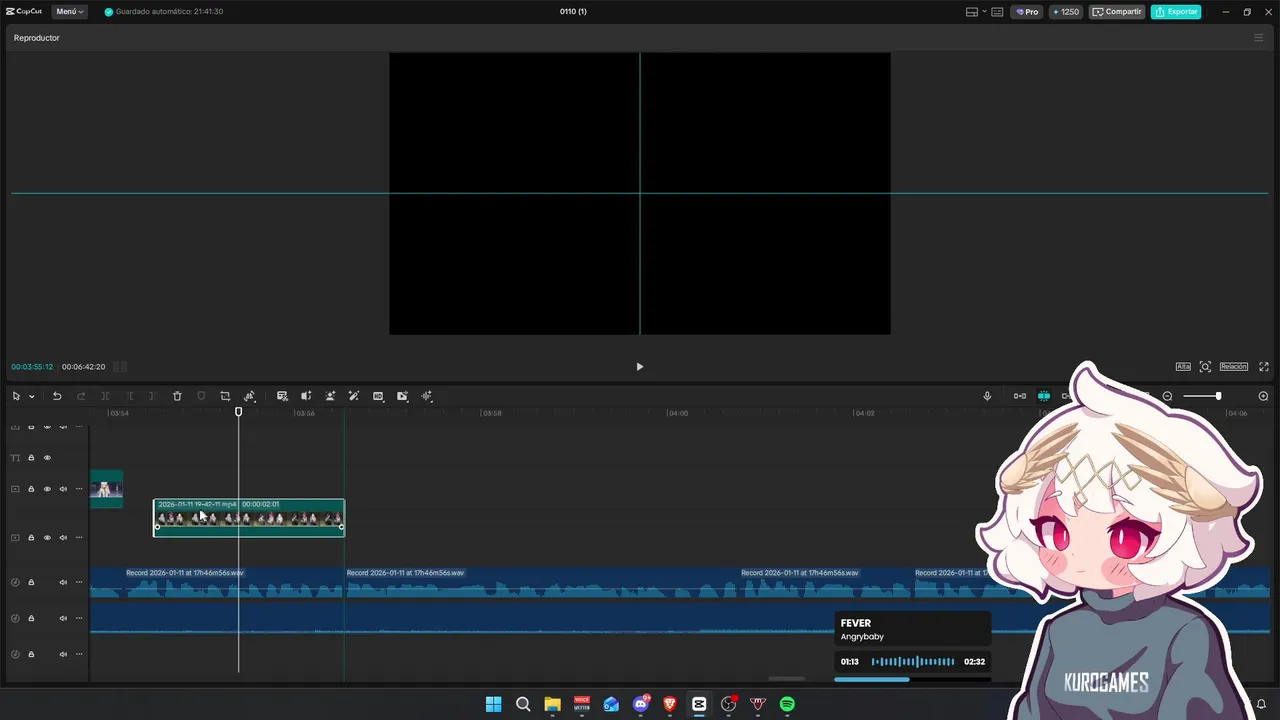Seek in the FEVER song progress bar
The height and width of the screenshot is (720, 1280).
[x=913, y=680]
